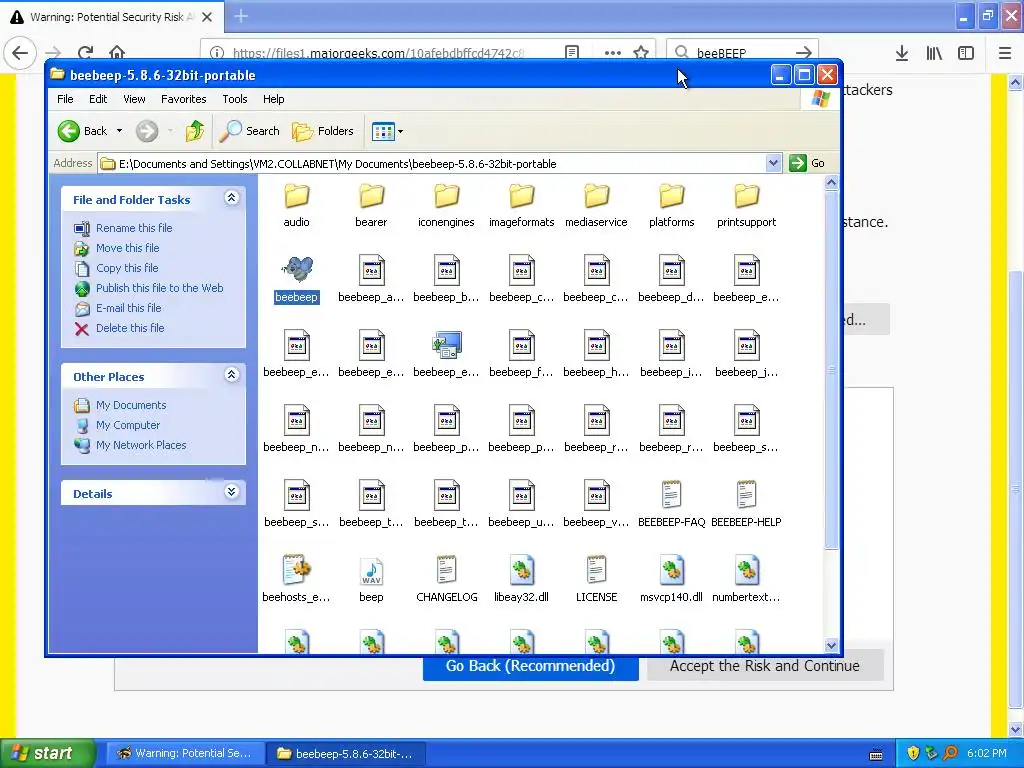Open the View menu
Viewport: 1024px width, 768px height.
point(135,99)
